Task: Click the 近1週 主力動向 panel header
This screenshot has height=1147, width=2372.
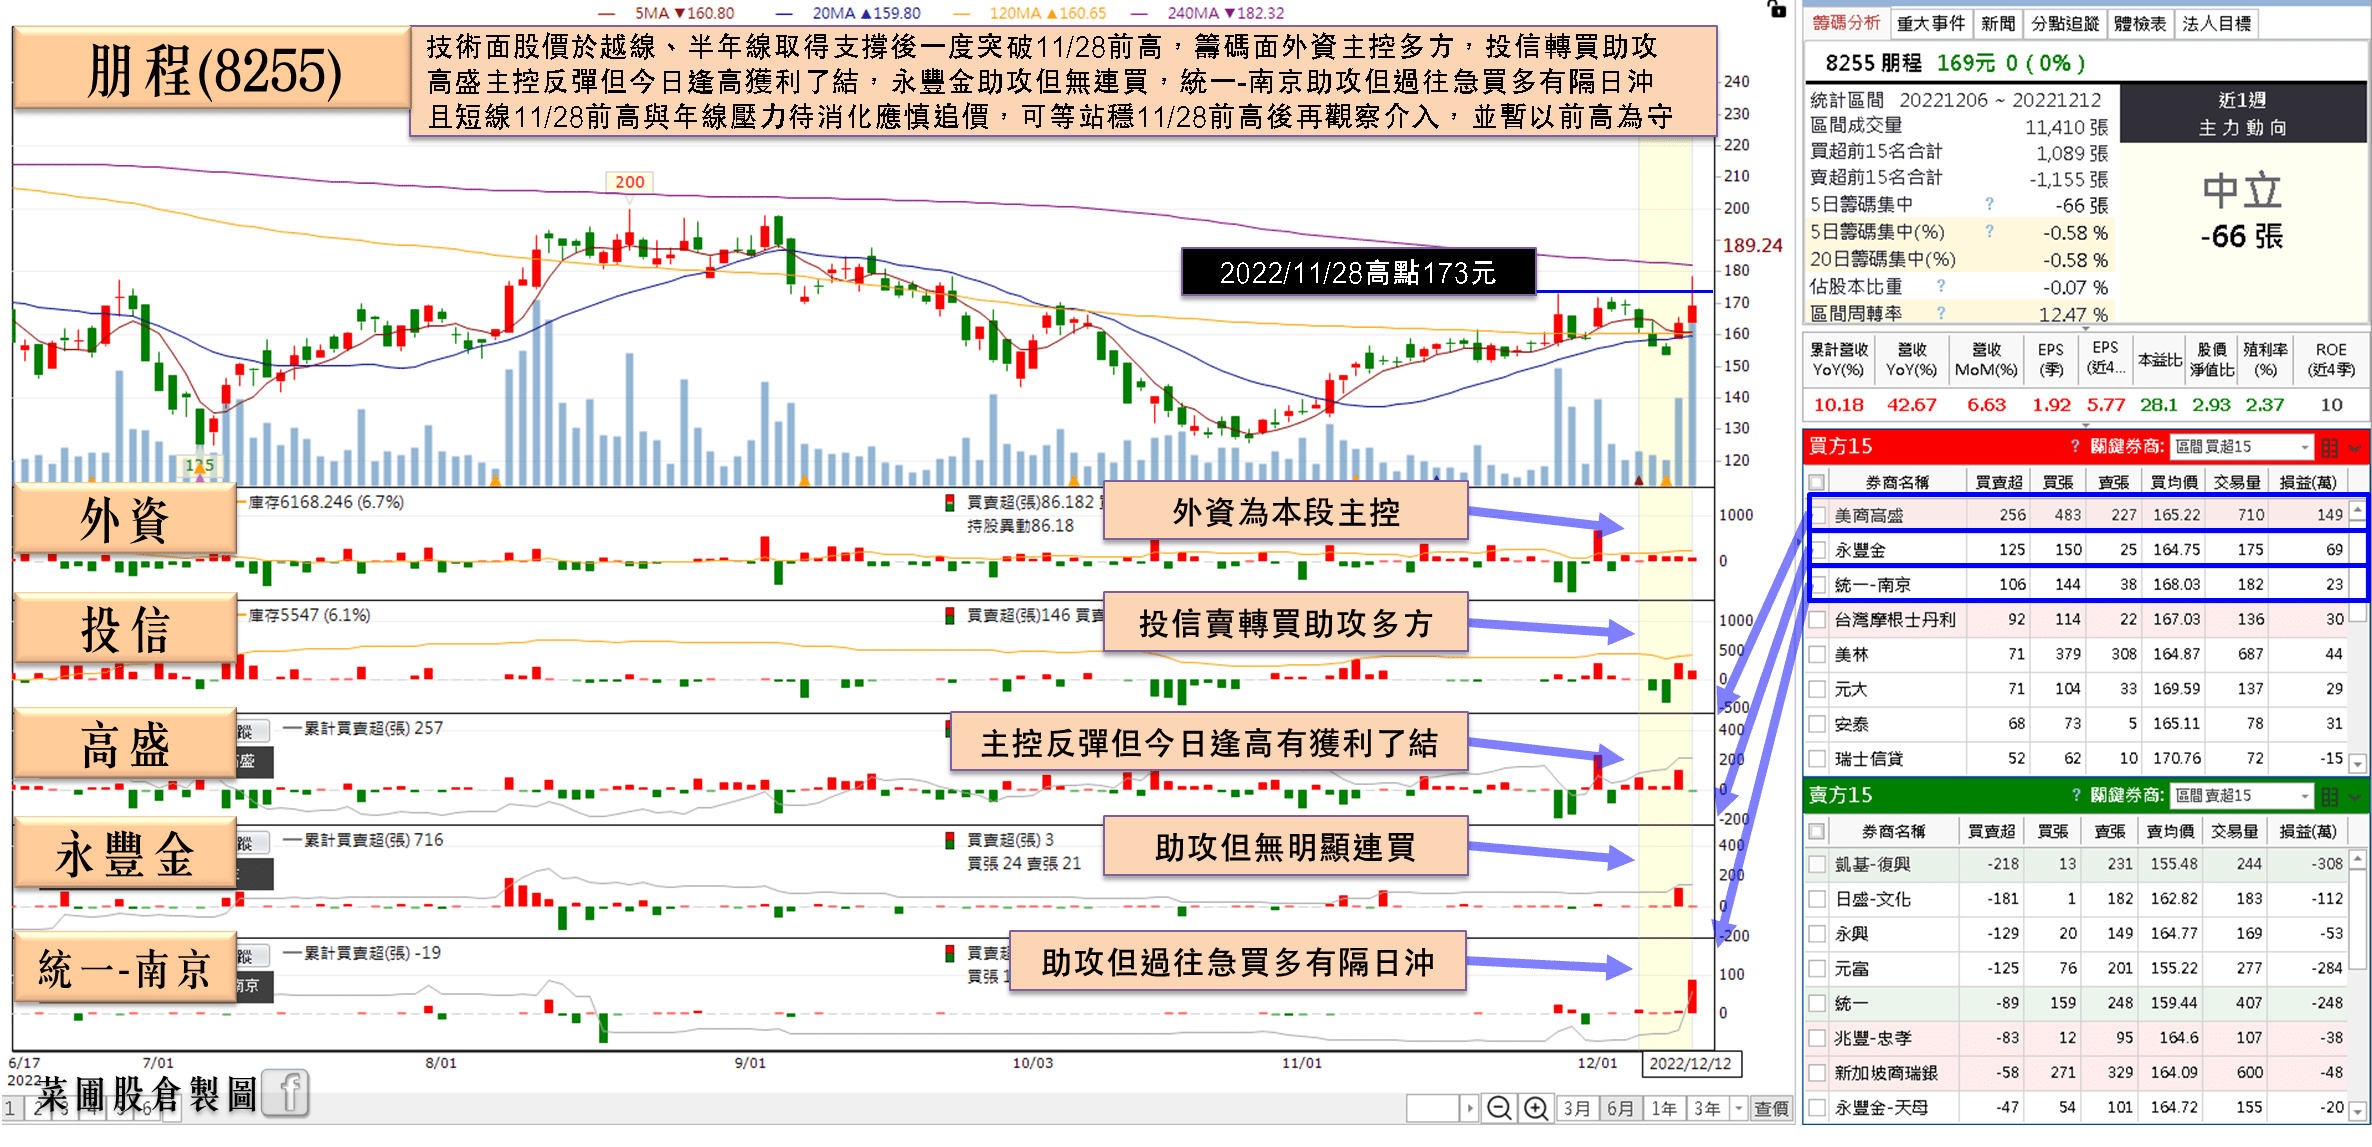Action: (x=2242, y=113)
